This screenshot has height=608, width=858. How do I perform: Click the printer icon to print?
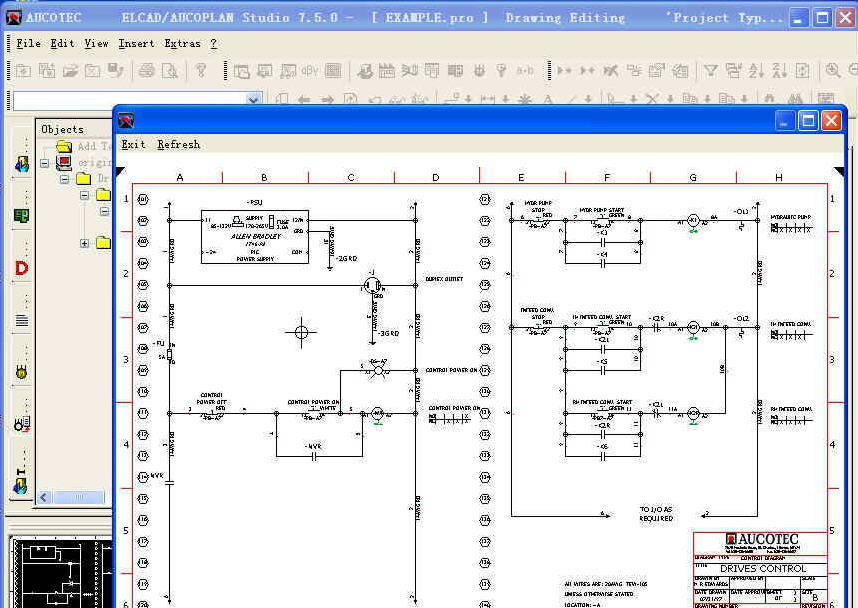148,72
